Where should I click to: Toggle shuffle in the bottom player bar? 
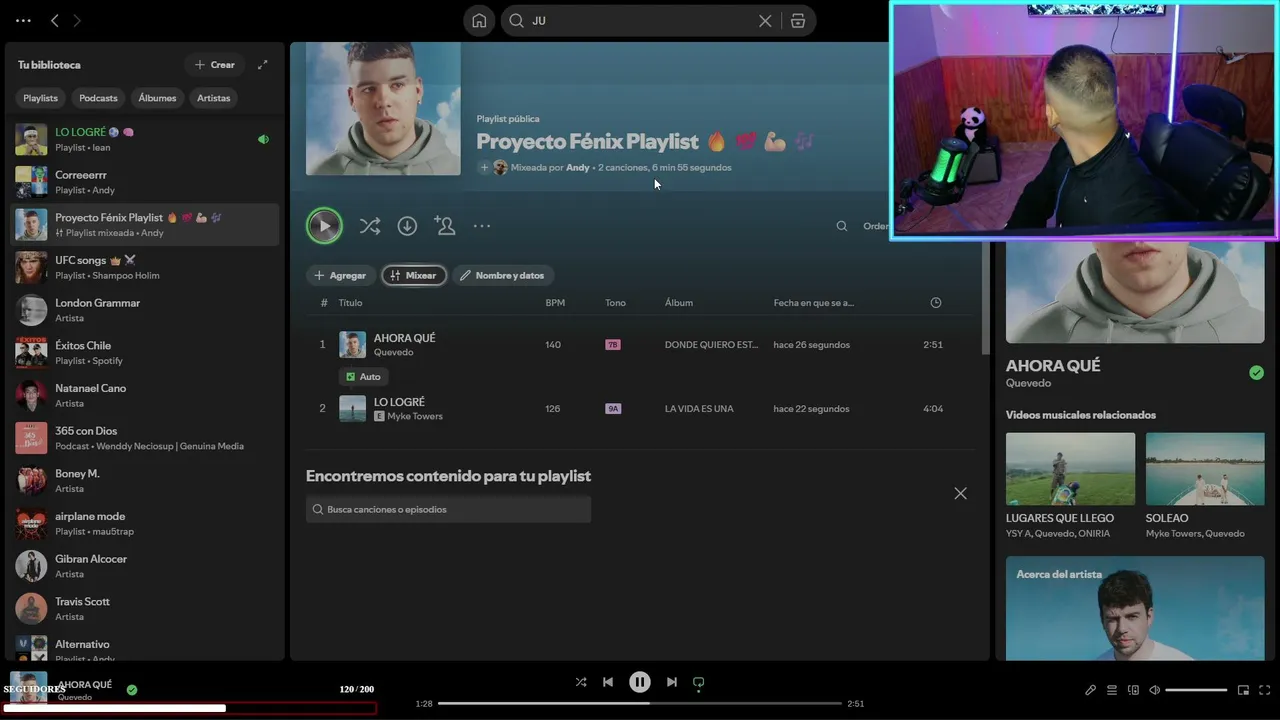[581, 682]
